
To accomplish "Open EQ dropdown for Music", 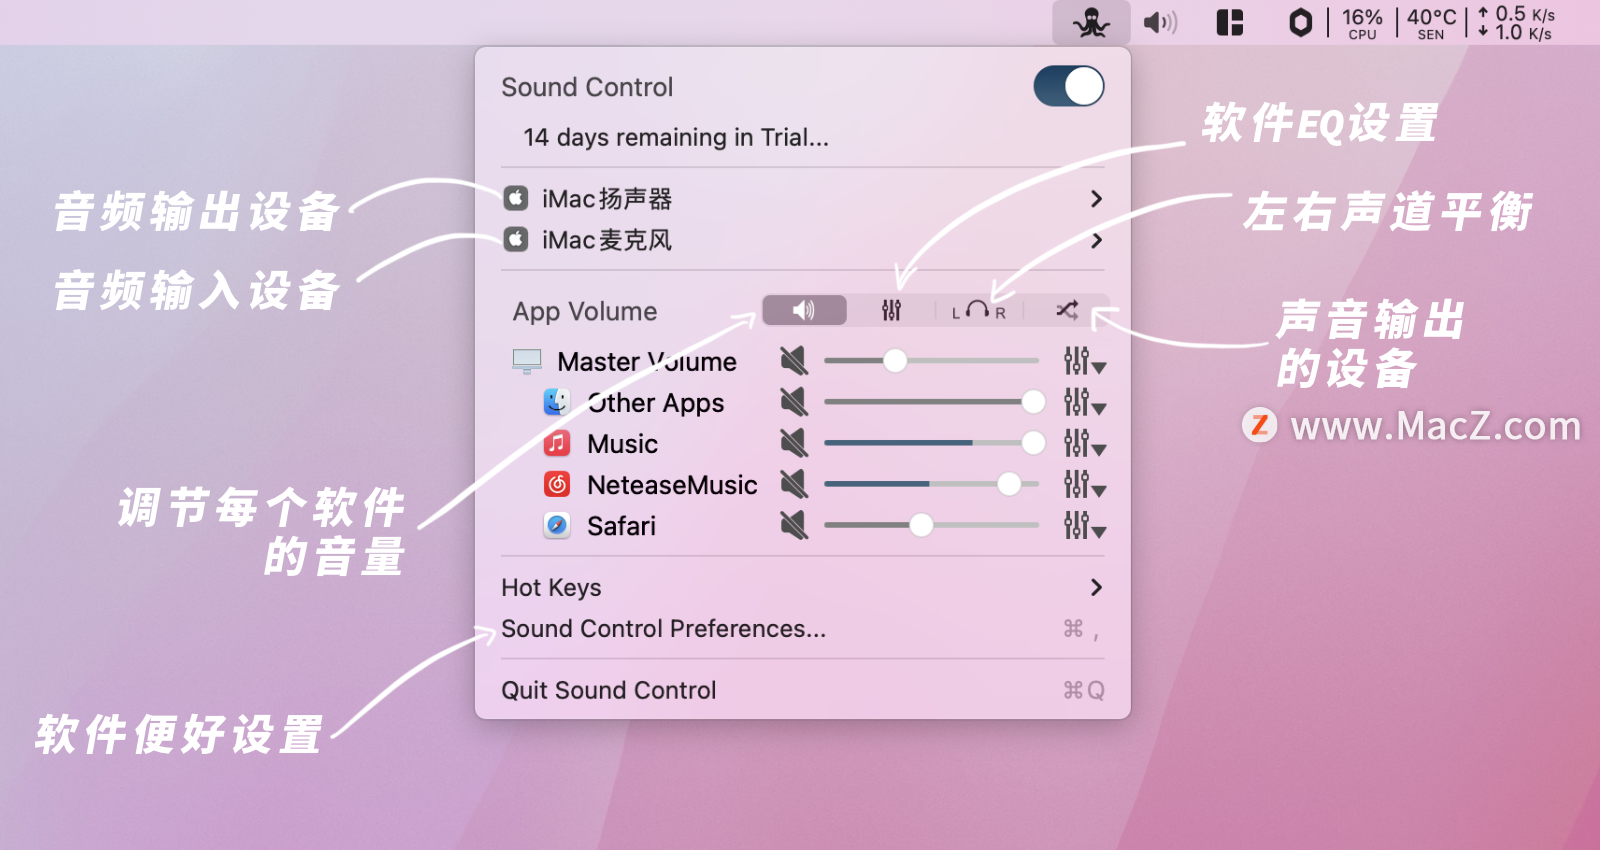I will click(1085, 443).
